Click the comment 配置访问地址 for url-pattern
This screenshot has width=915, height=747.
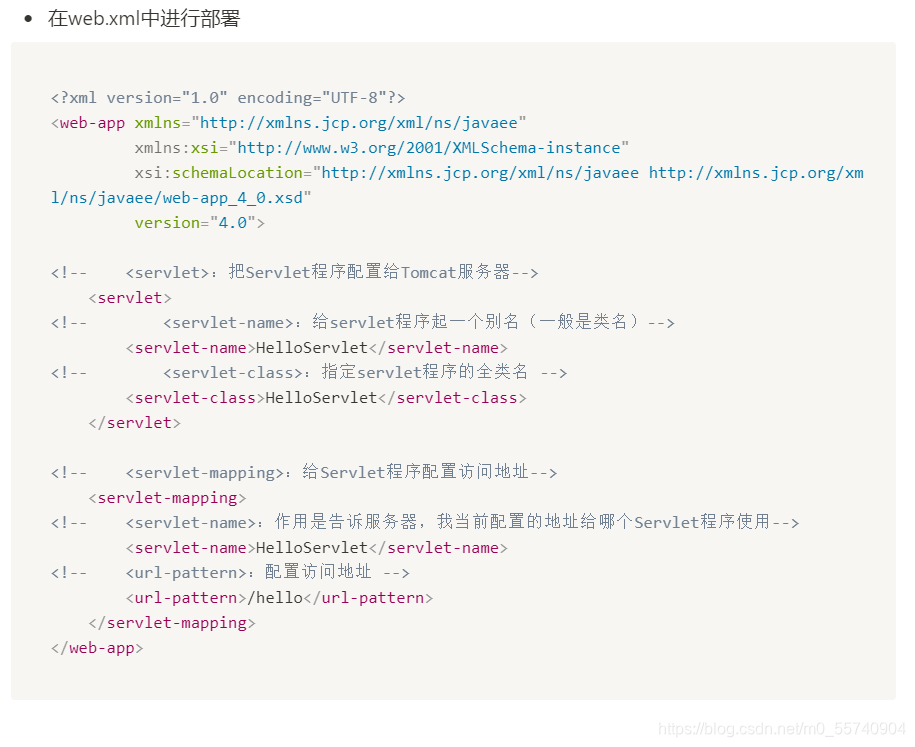231,573
